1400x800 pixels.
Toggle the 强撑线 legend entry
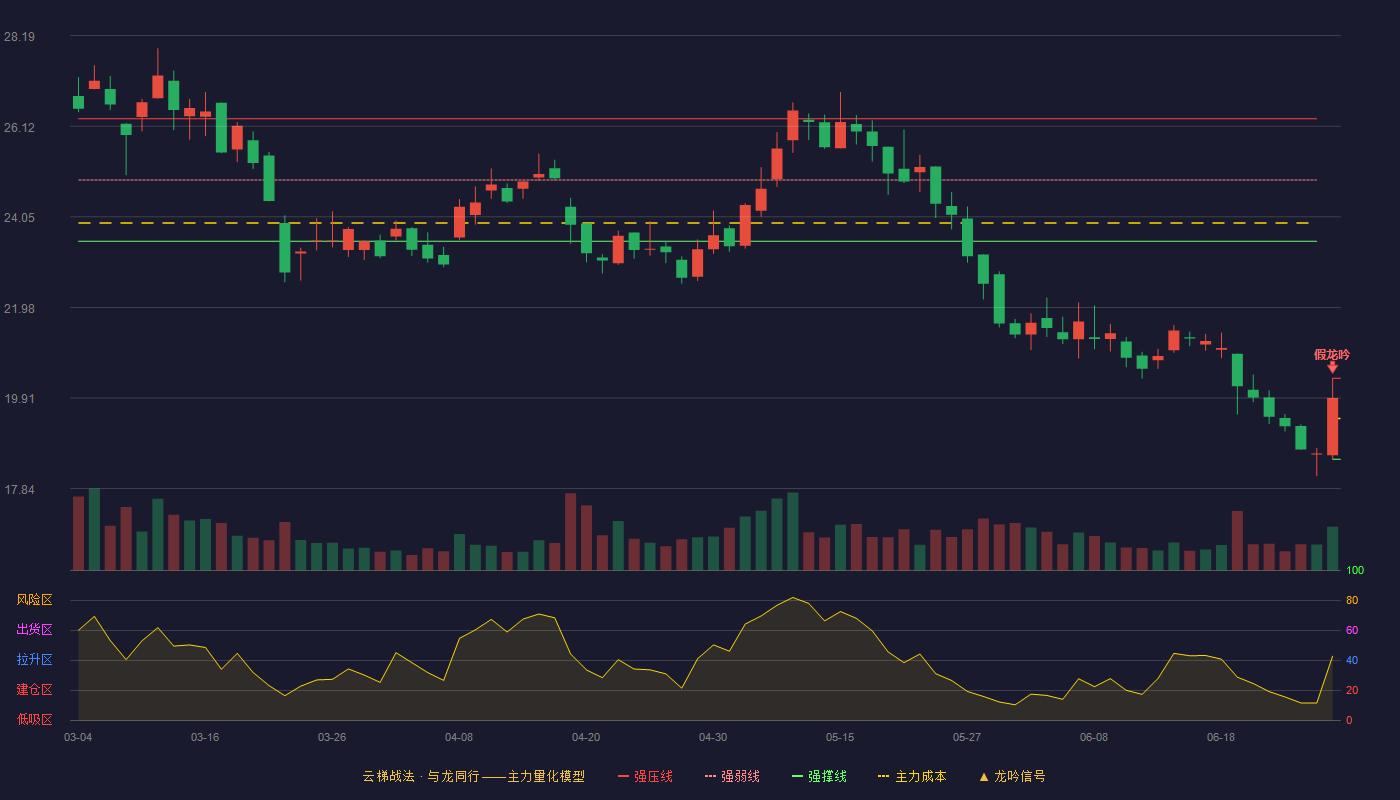pos(819,776)
